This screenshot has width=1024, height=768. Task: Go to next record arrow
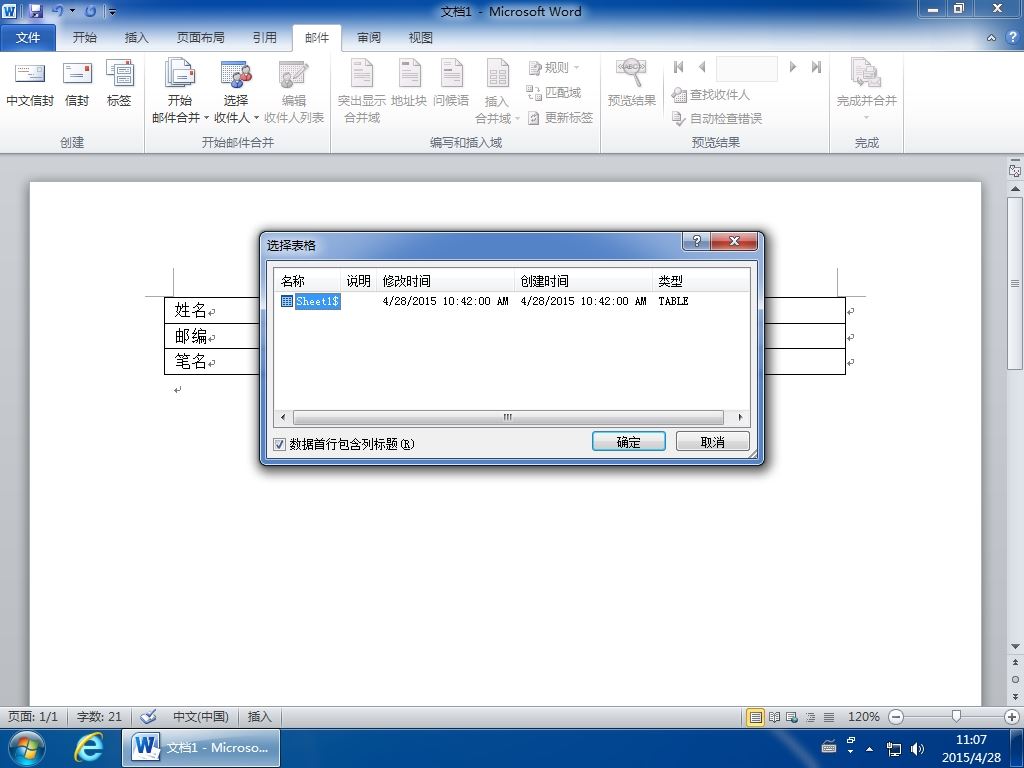point(793,67)
